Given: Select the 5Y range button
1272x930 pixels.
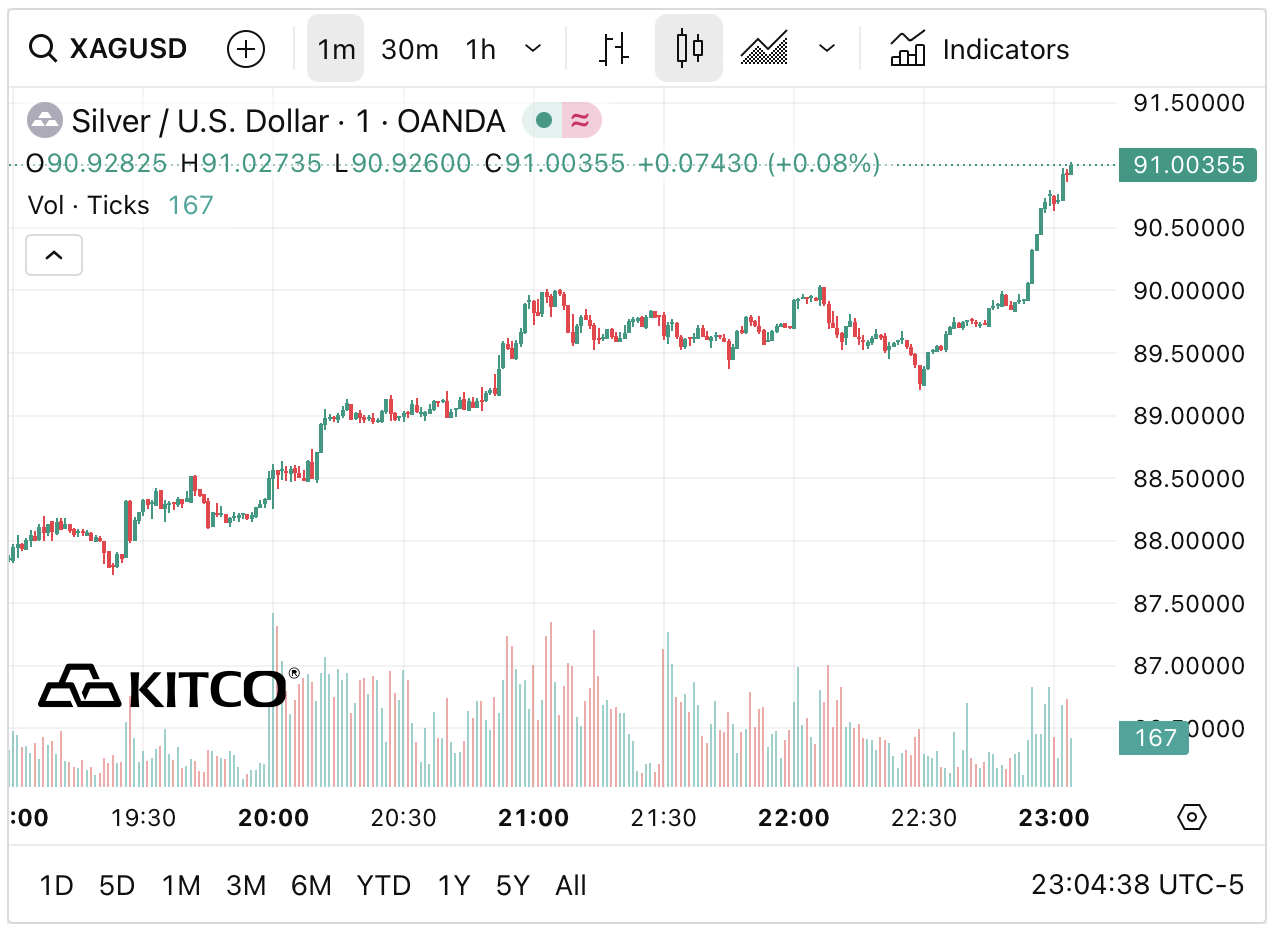Looking at the screenshot, I should click(513, 885).
